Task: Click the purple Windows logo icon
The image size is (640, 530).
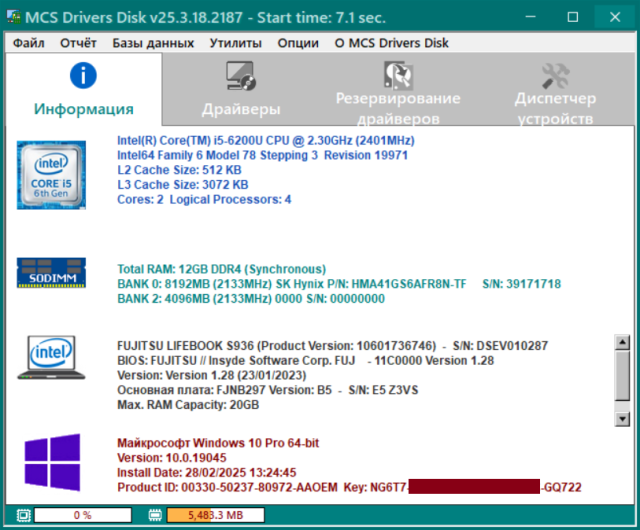Action: tap(52, 462)
